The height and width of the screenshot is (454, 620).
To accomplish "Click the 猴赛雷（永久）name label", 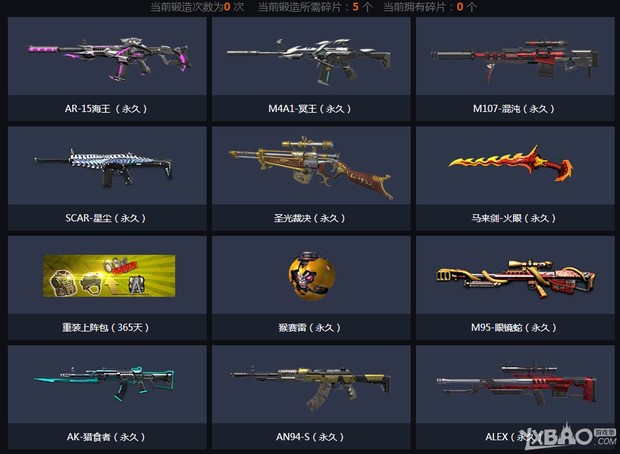I will coord(310,327).
